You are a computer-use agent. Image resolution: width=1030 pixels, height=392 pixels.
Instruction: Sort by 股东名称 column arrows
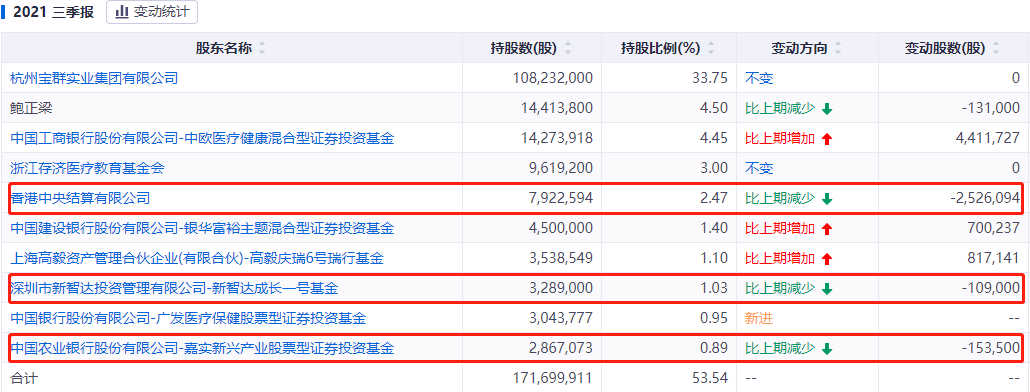click(263, 48)
